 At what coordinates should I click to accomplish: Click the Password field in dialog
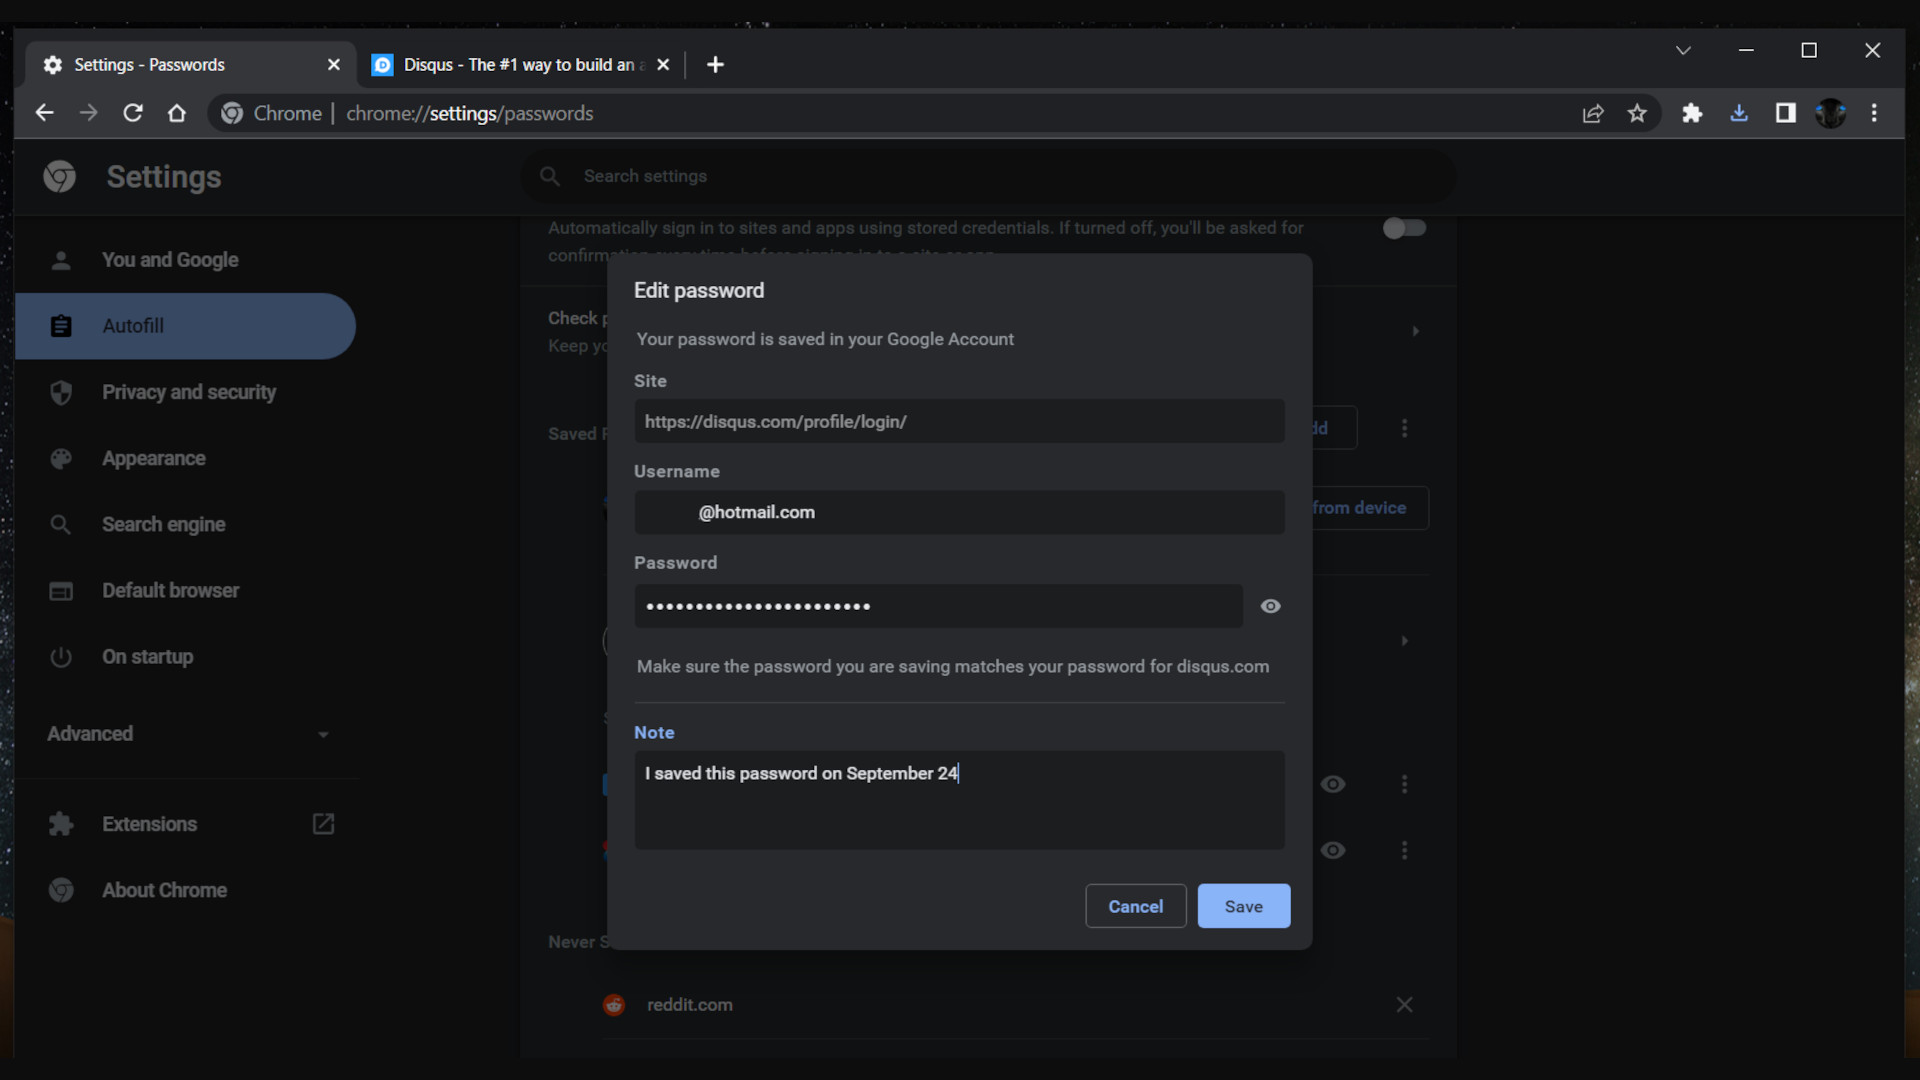tap(938, 606)
